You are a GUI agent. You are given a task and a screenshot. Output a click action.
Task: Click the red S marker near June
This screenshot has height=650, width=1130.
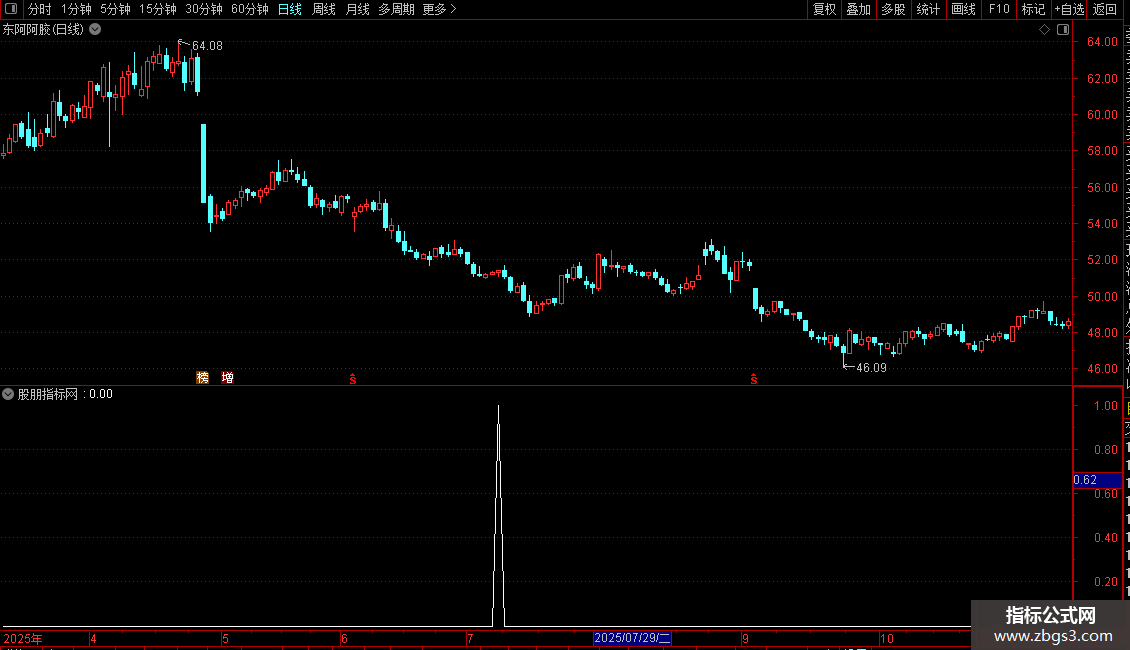click(x=352, y=379)
